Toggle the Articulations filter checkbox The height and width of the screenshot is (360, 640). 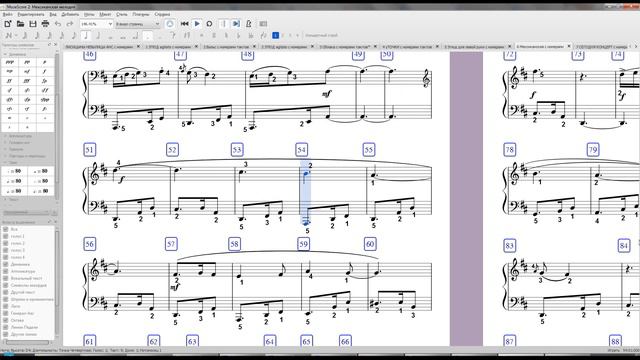click(x=6, y=271)
